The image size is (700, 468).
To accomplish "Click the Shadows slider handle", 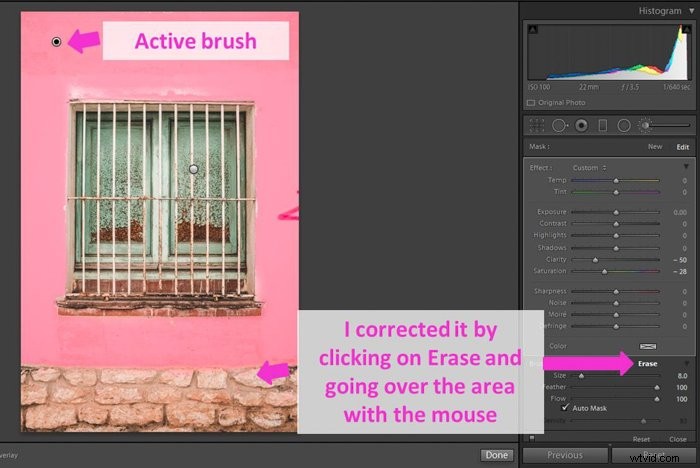I will (x=616, y=248).
